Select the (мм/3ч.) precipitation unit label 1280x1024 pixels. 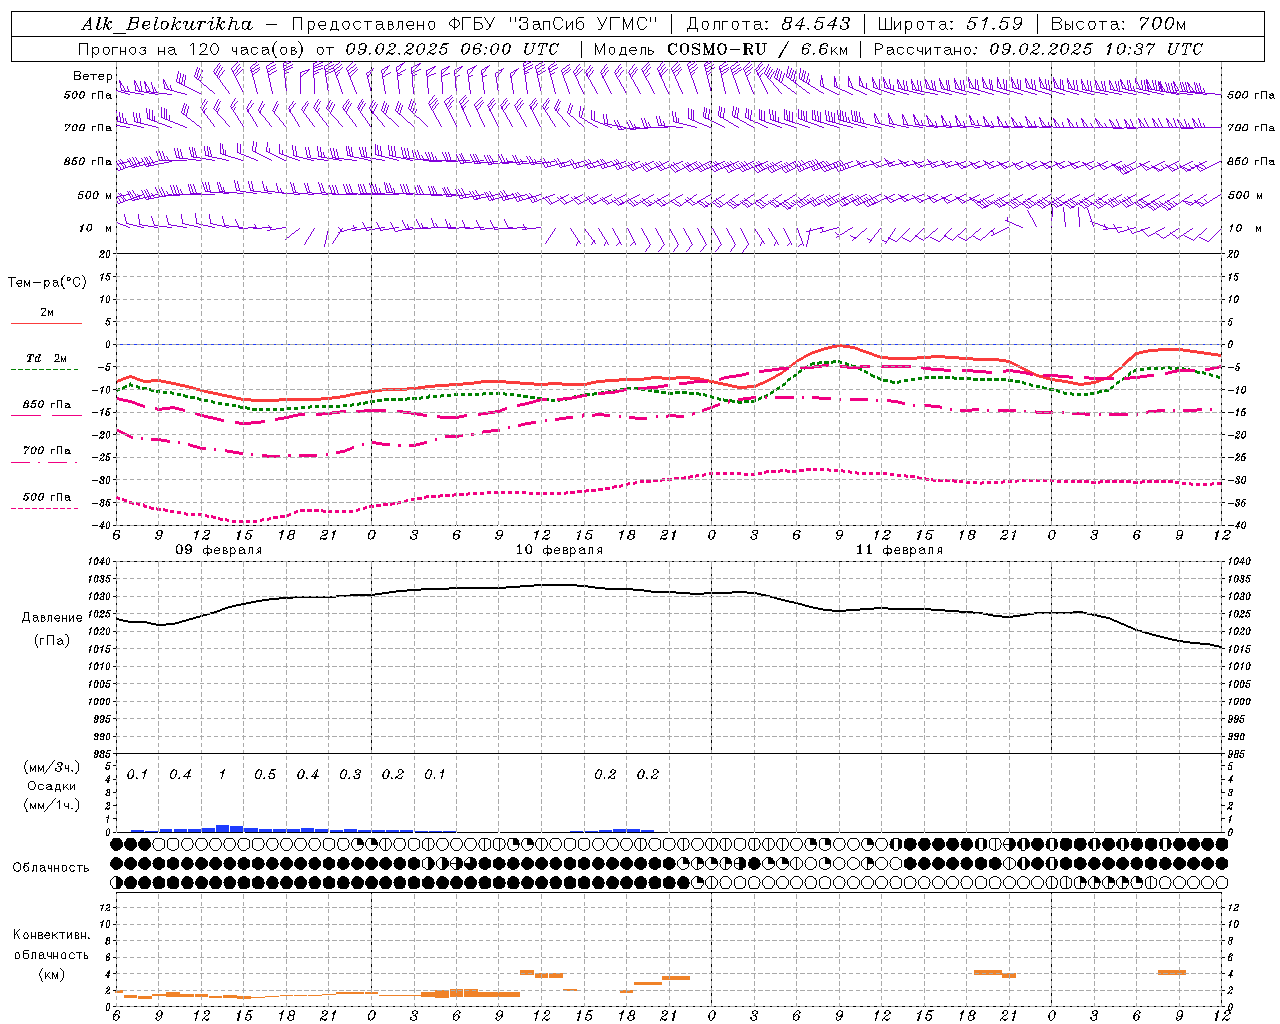coord(52,768)
